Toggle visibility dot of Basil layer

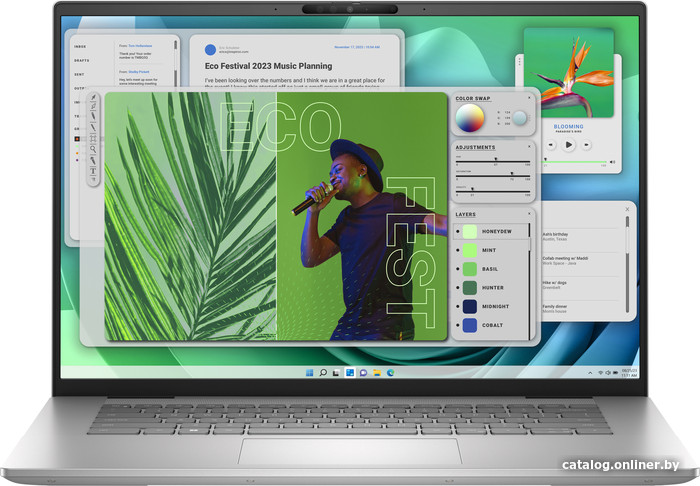tap(458, 269)
